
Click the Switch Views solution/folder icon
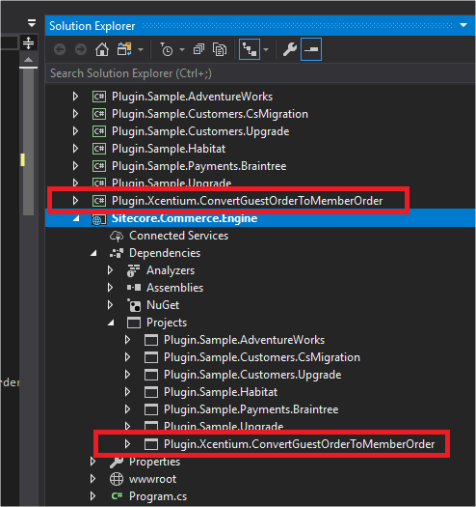pos(124,50)
